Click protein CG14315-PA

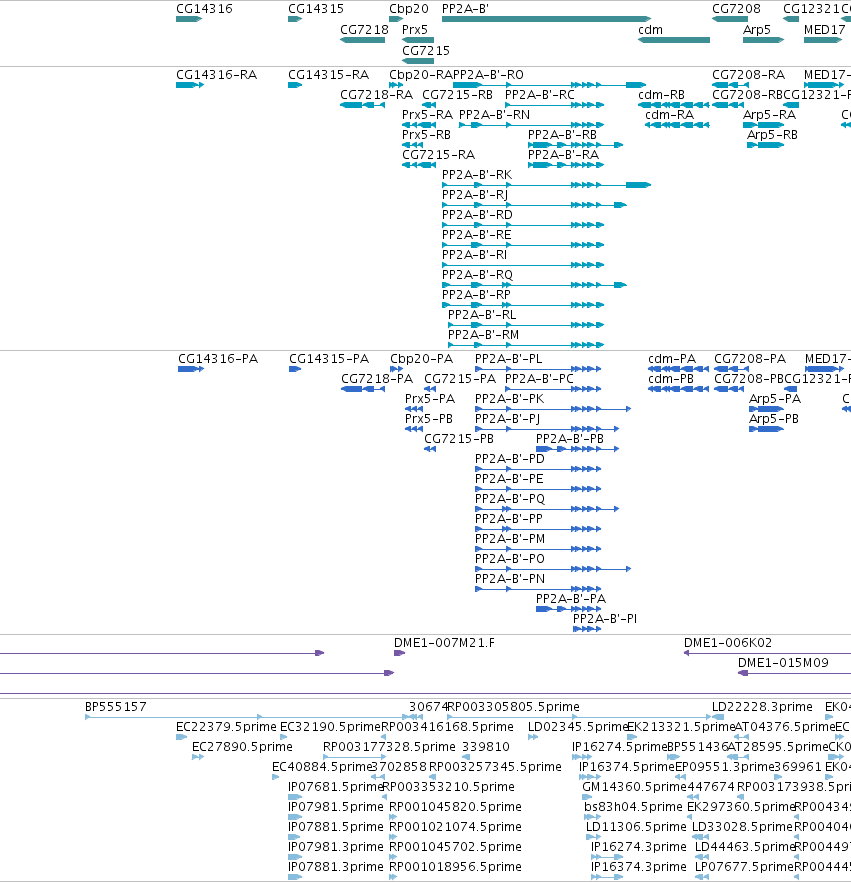click(295, 369)
